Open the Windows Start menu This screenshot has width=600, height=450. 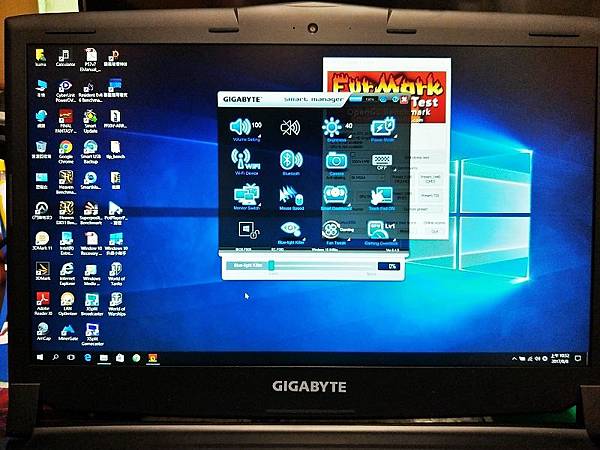[x=40, y=357]
